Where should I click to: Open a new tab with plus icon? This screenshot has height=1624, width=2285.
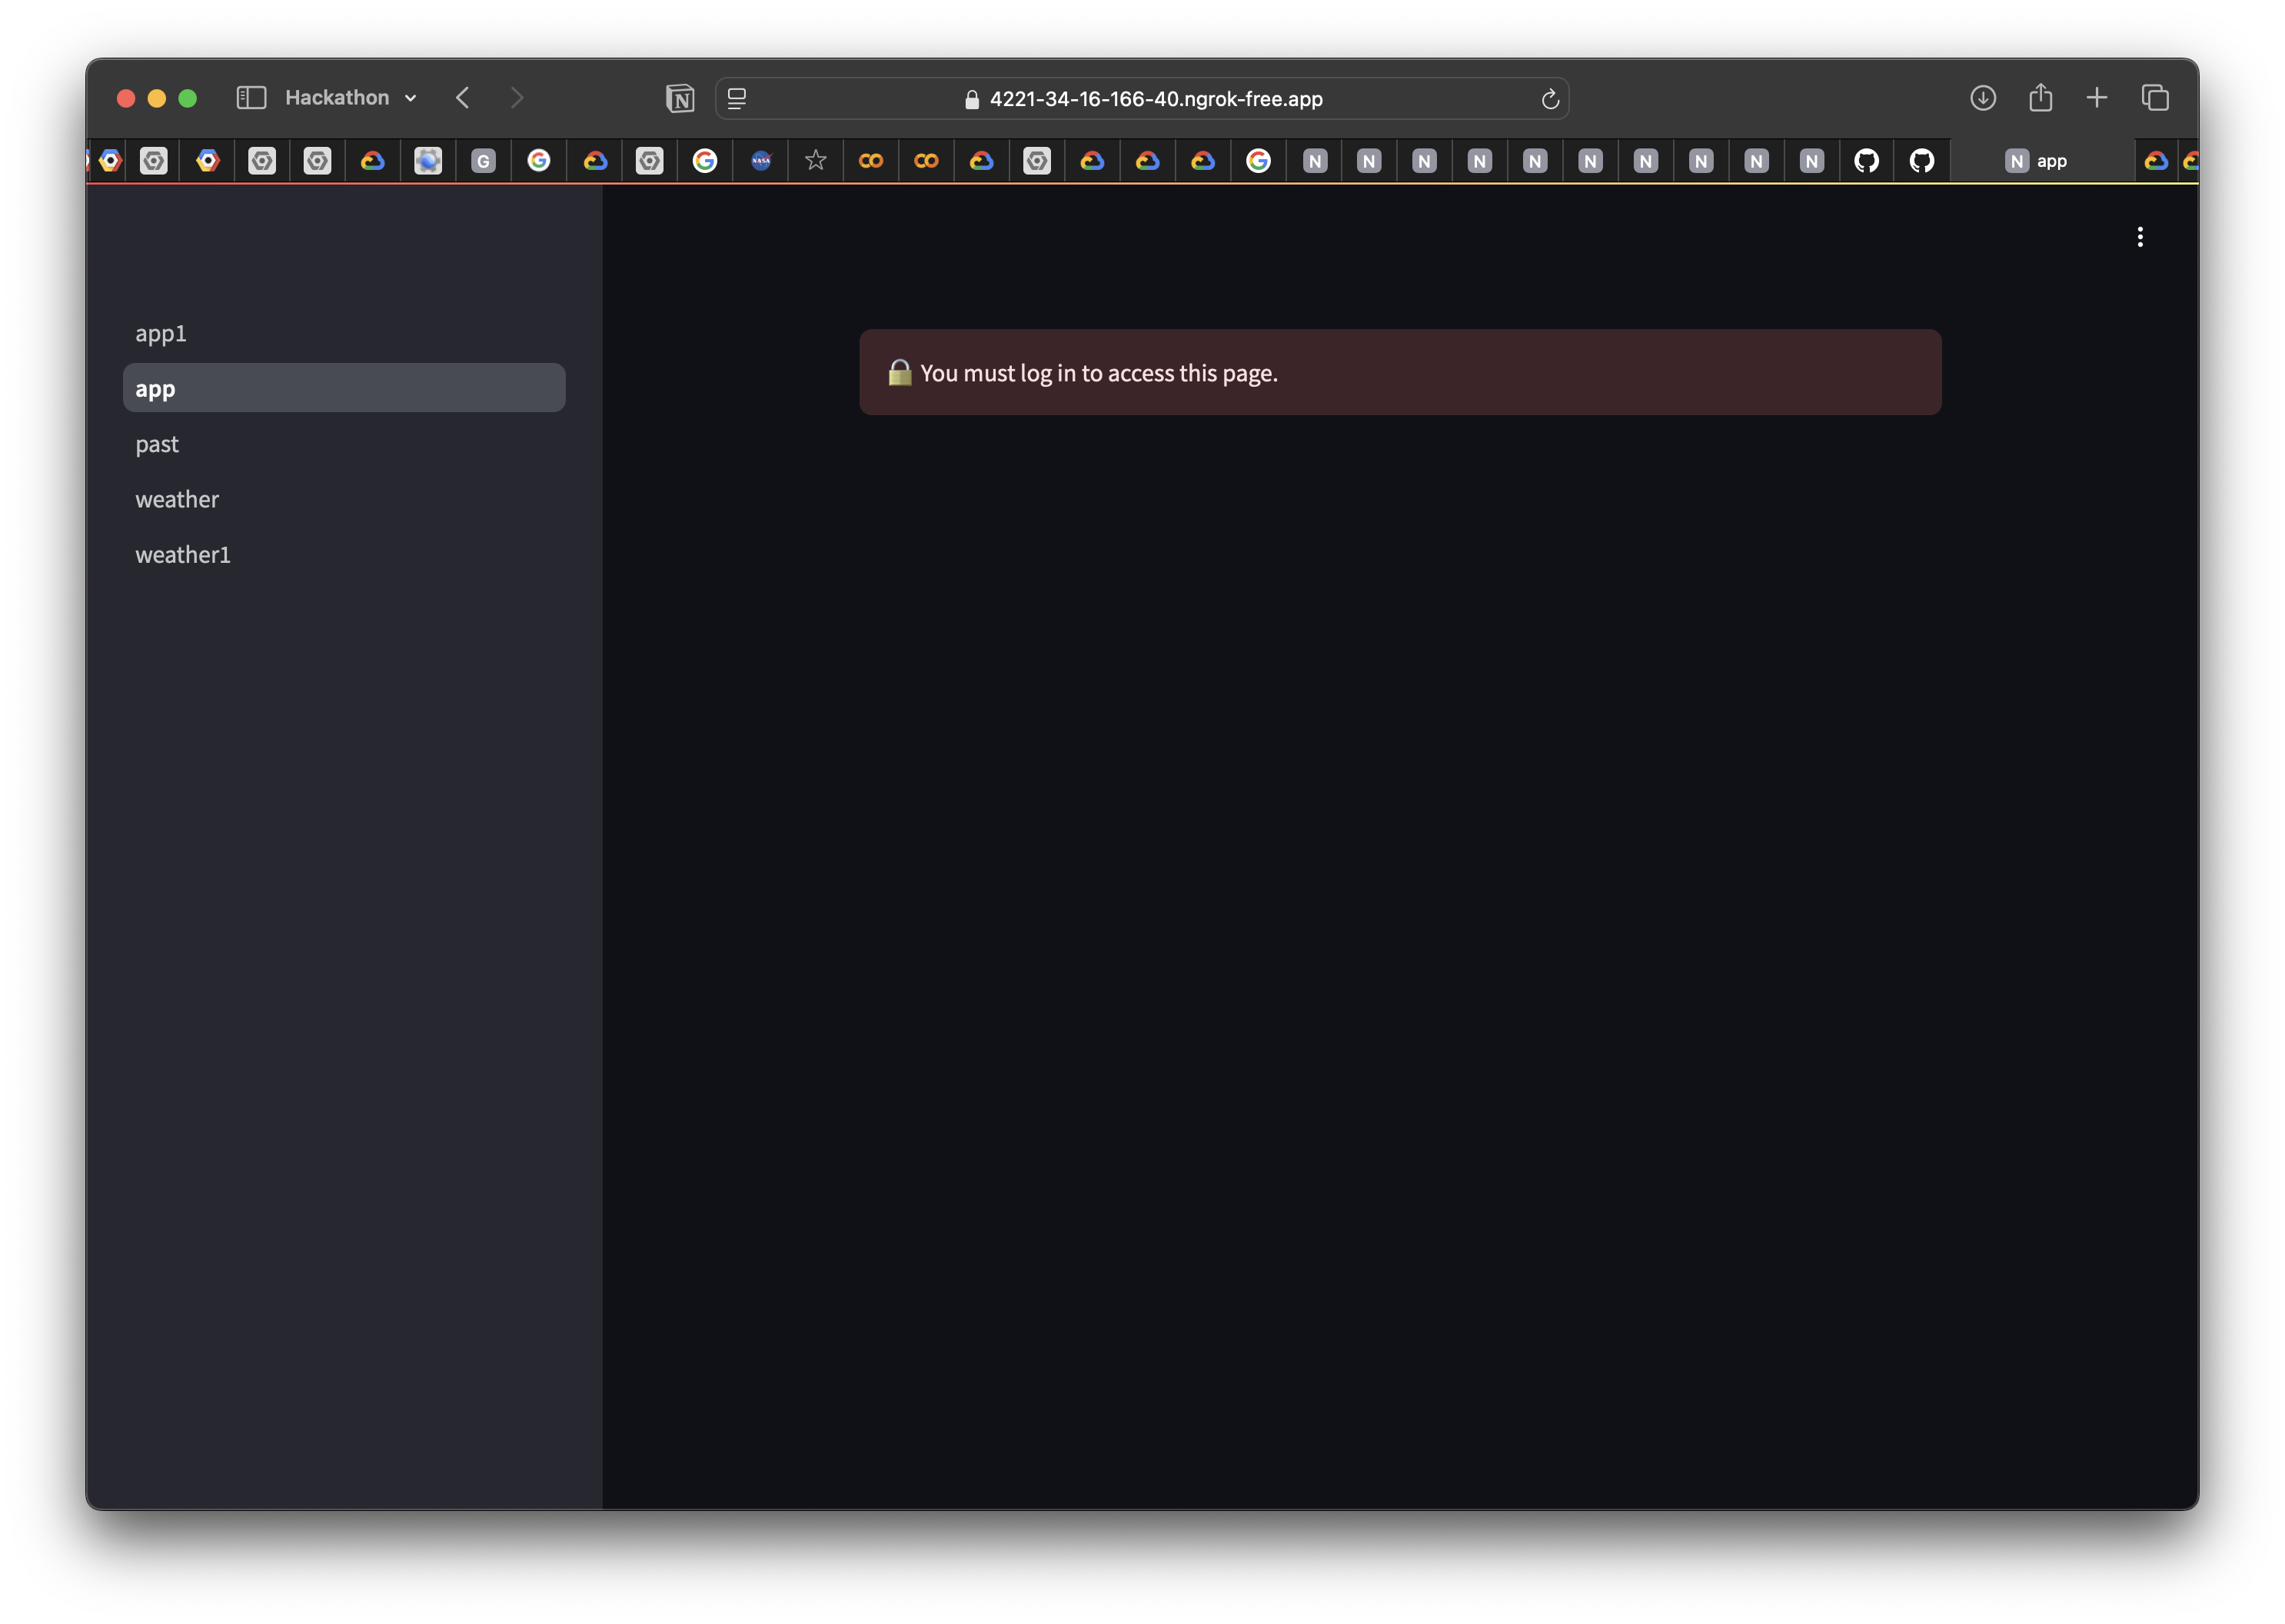pyautogui.click(x=2097, y=98)
